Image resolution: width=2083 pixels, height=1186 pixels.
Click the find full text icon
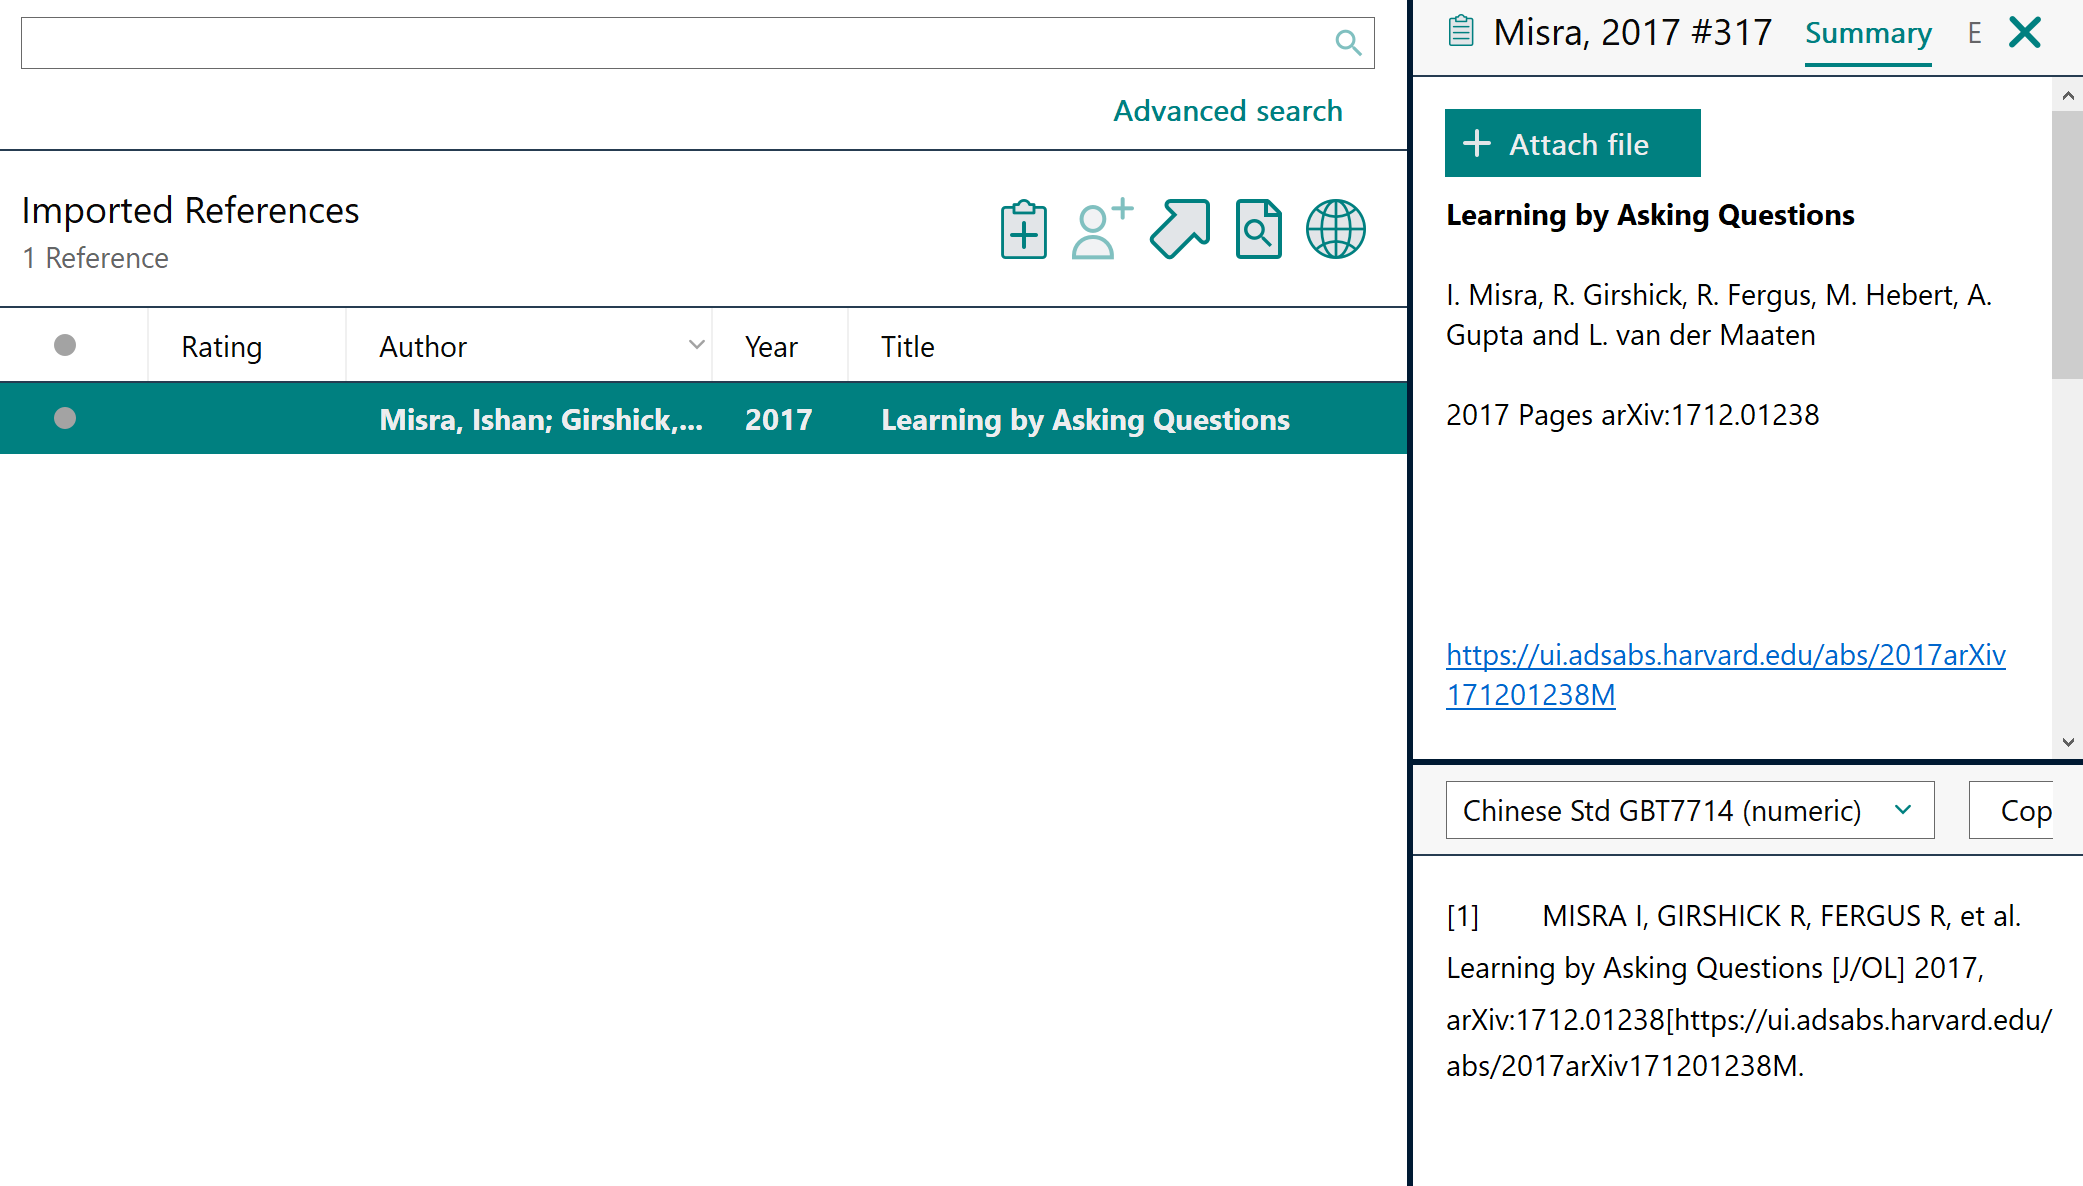pyautogui.click(x=1258, y=230)
